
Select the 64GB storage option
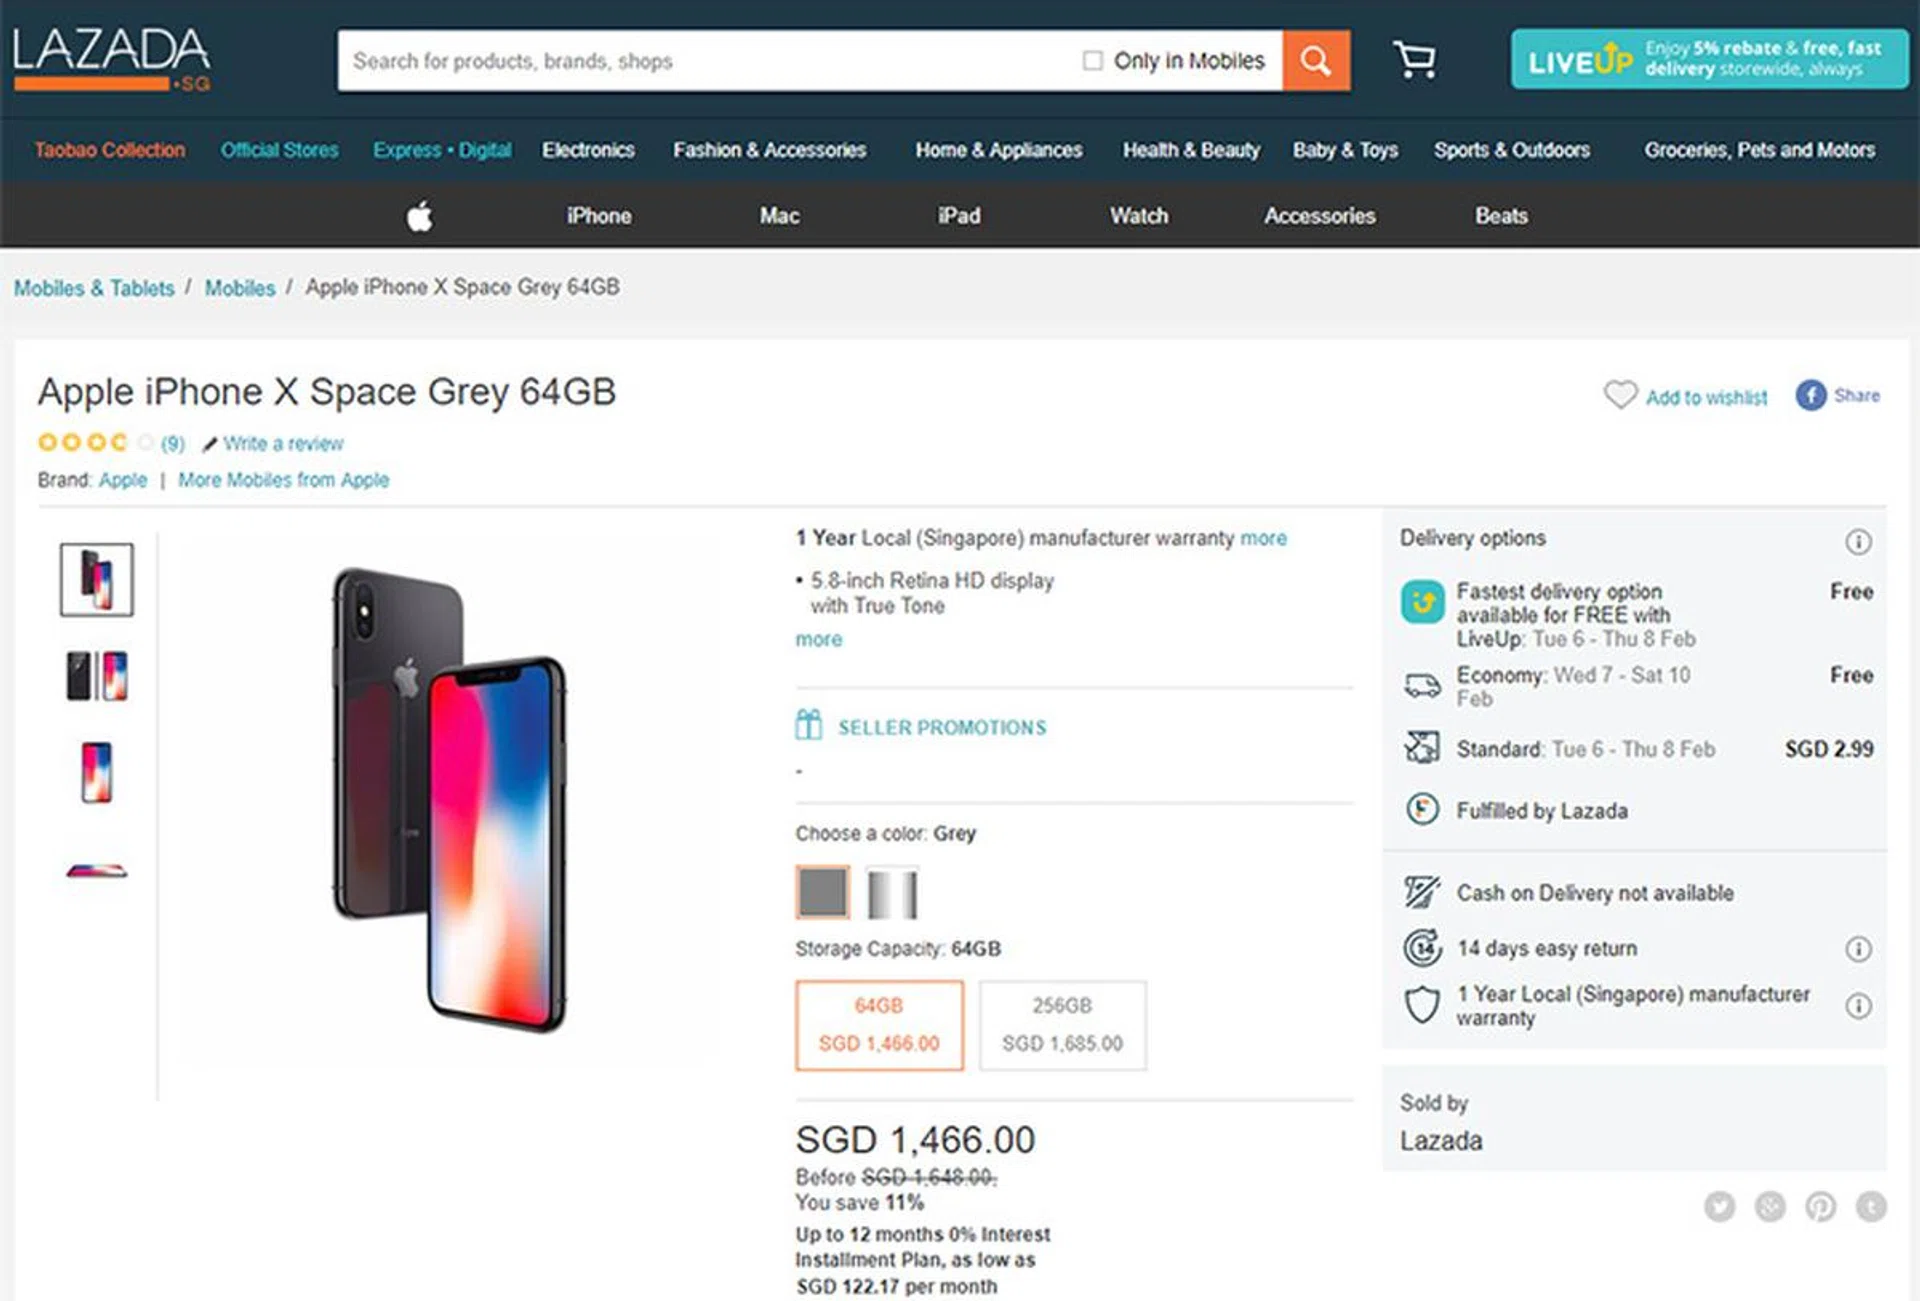(x=879, y=1025)
